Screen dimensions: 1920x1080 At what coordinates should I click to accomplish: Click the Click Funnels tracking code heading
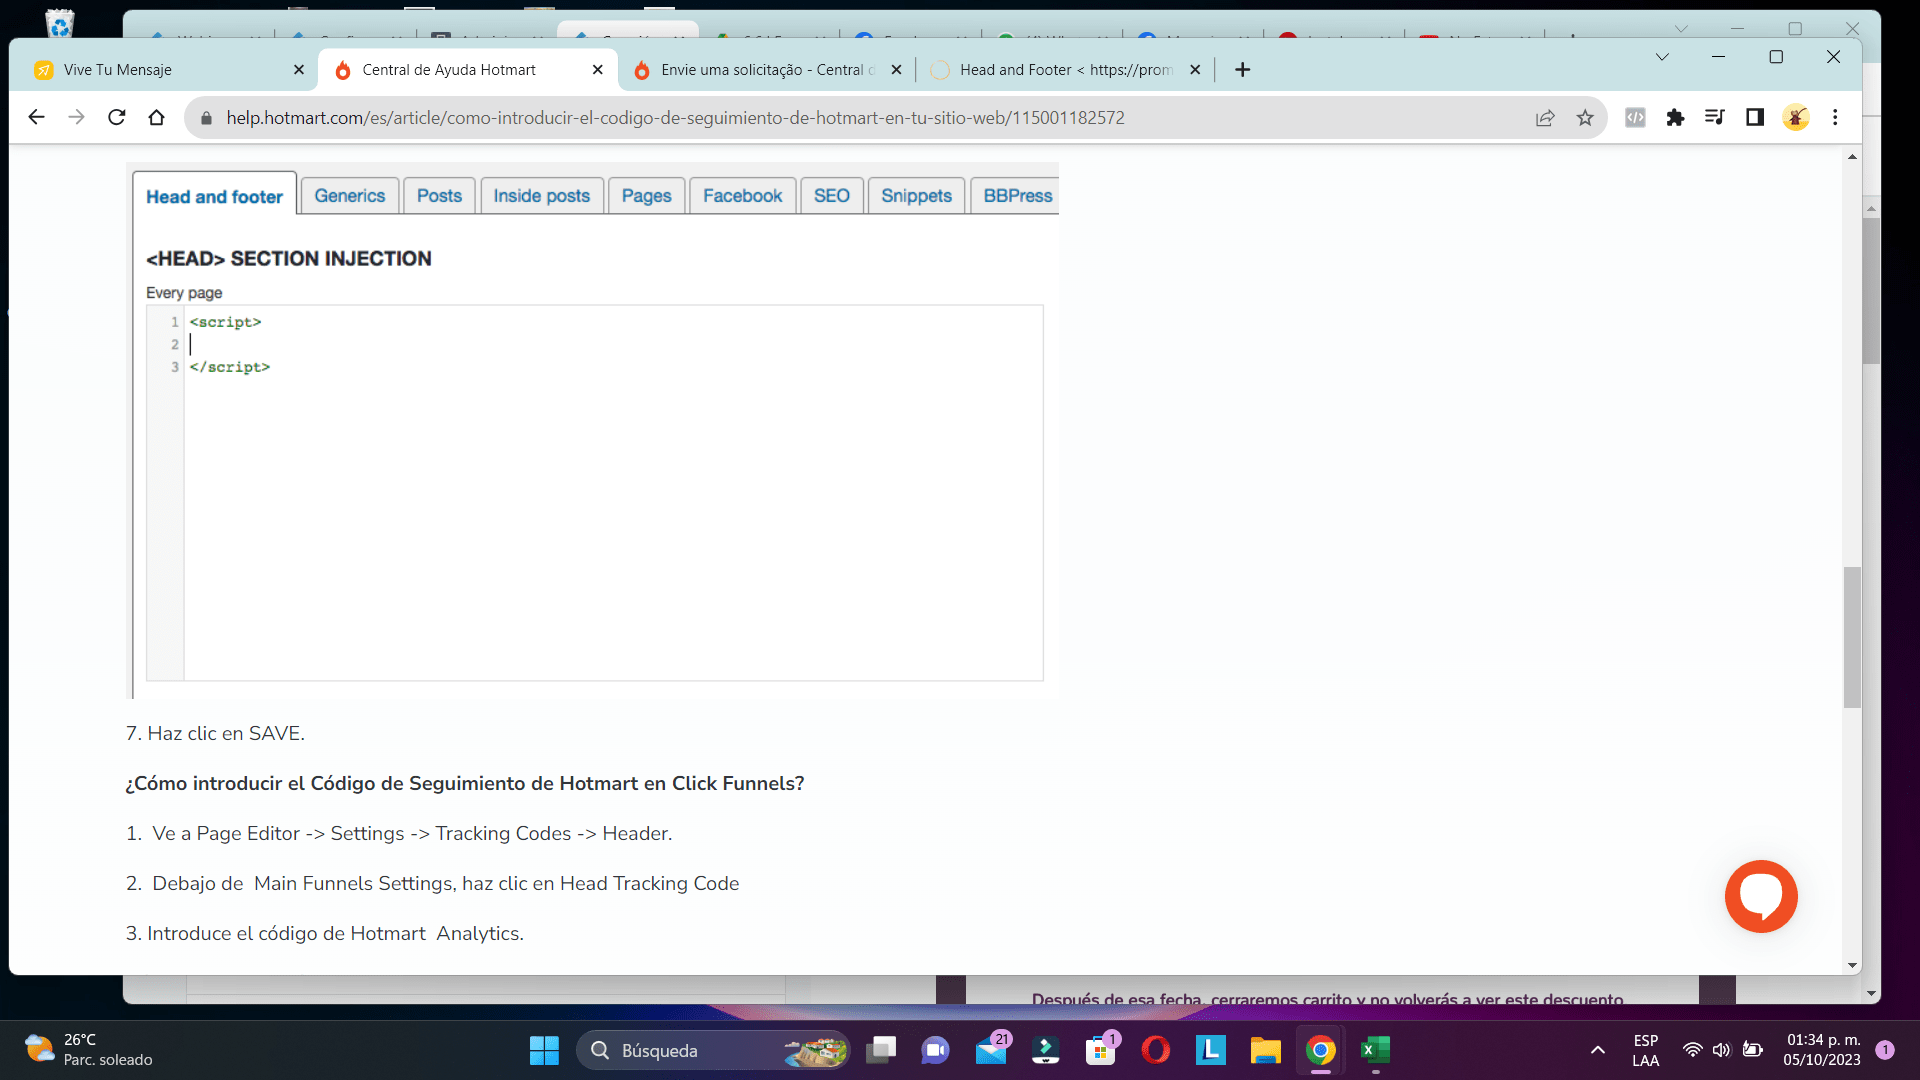(465, 783)
